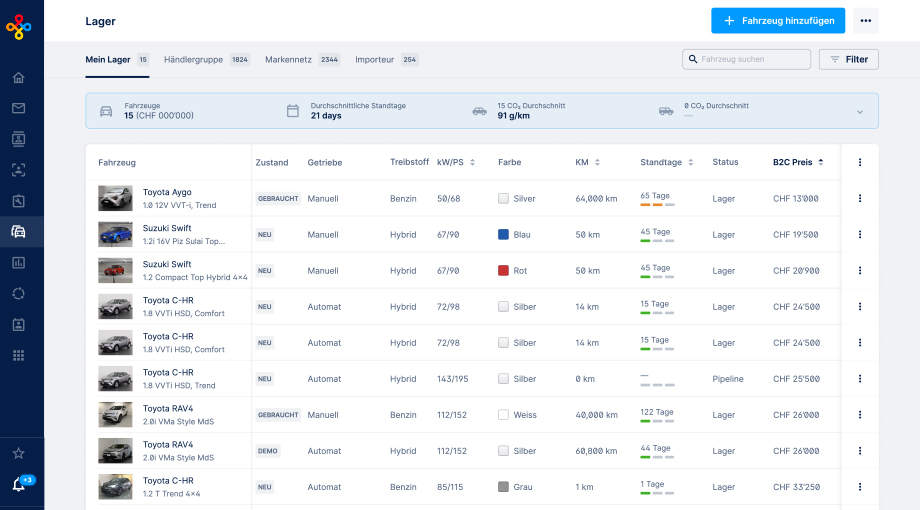
Task: Sort by KM column
Action: click(597, 163)
